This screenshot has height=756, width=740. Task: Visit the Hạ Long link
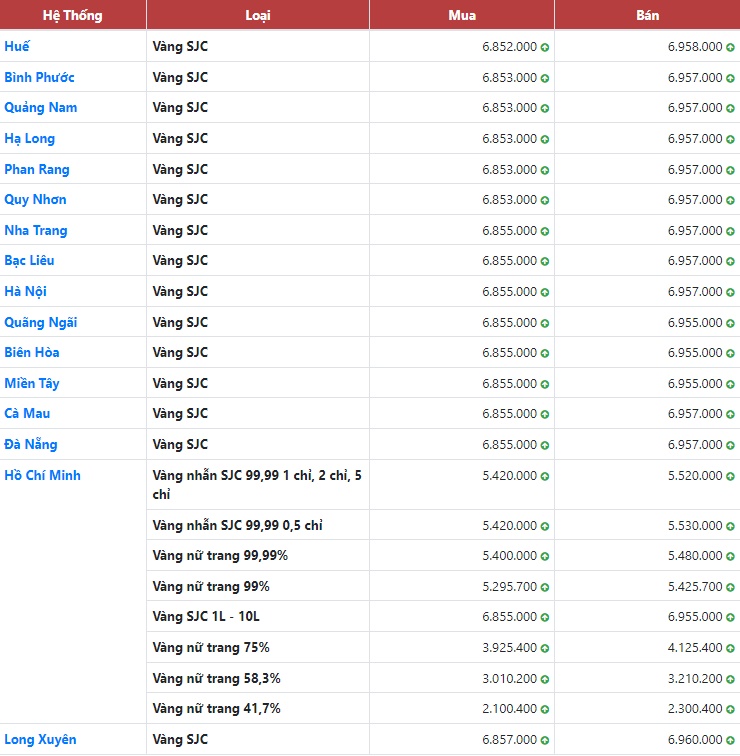point(30,138)
